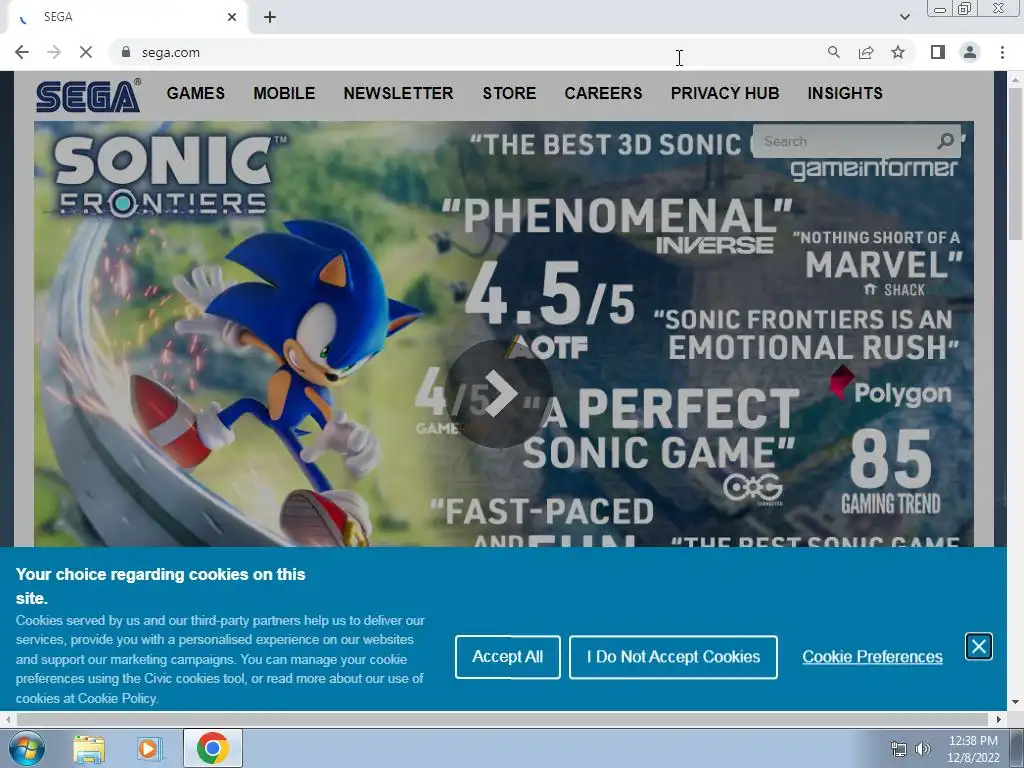Viewport: 1024px width, 768px height.
Task: Close the SEGA tab
Action: (x=232, y=17)
